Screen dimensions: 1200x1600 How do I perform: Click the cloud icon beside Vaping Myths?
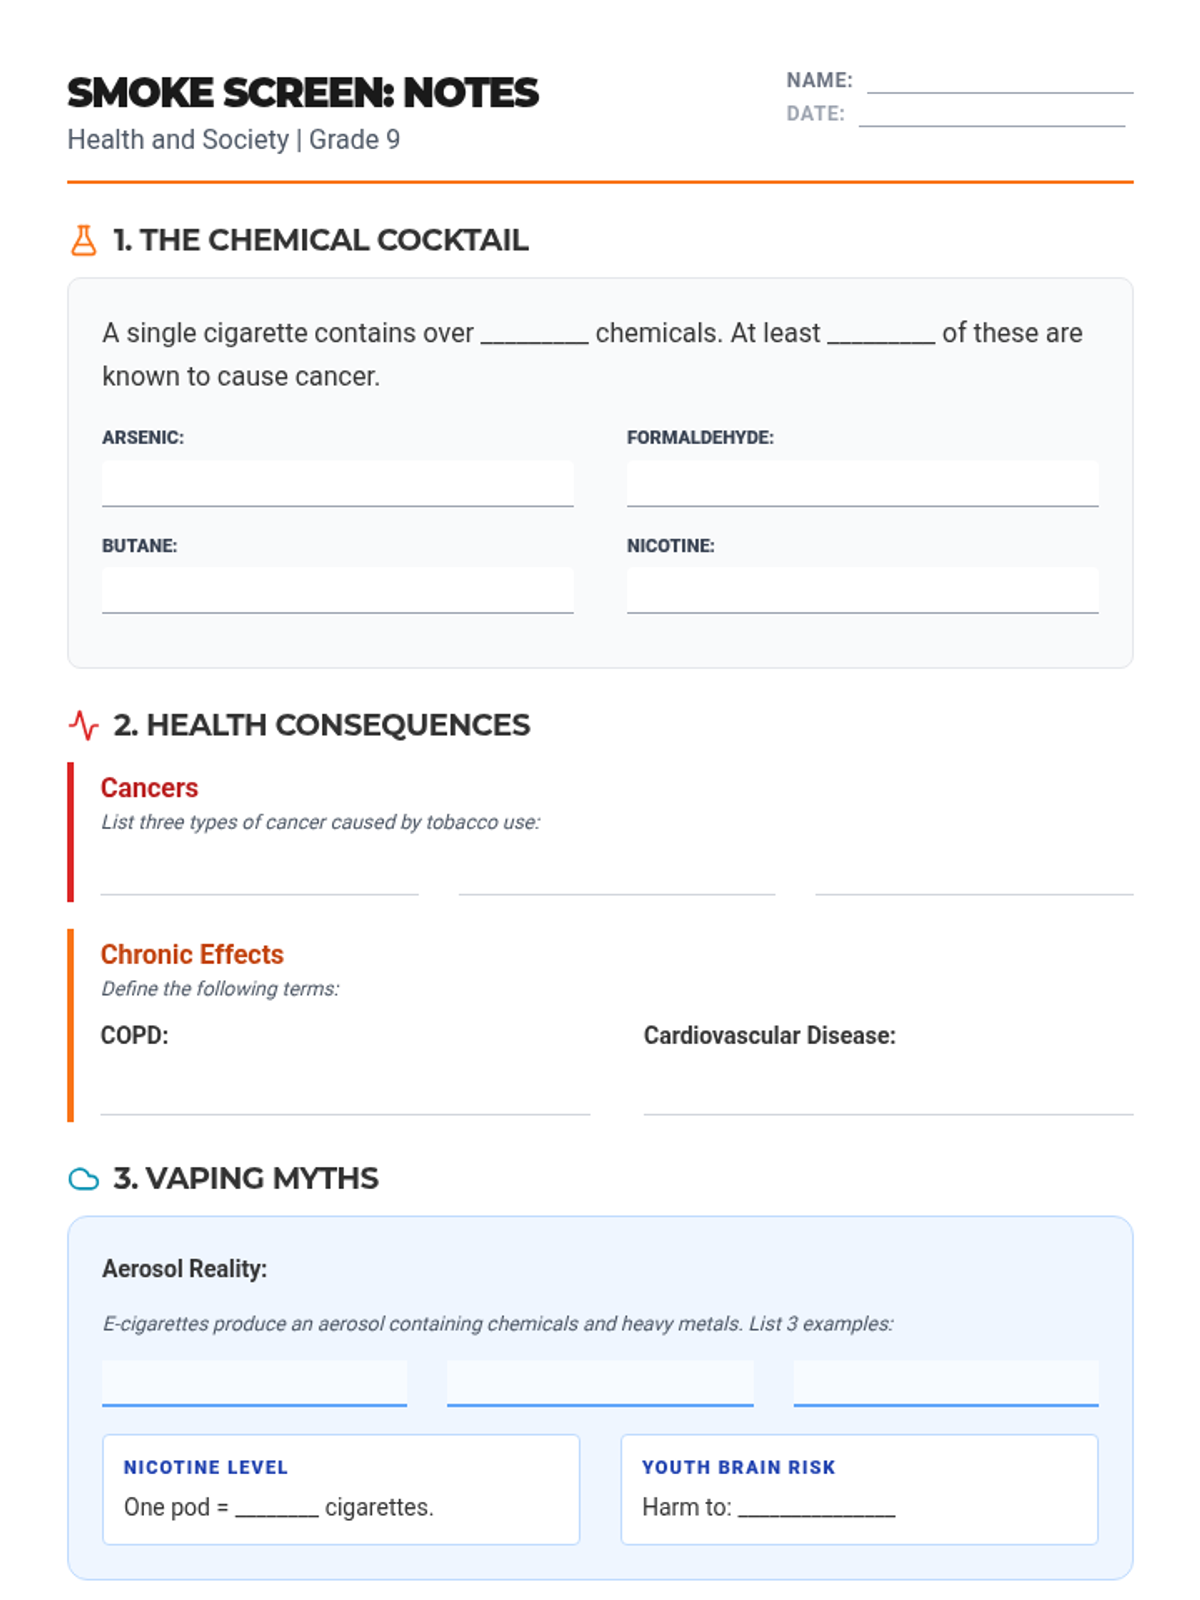tap(84, 1179)
